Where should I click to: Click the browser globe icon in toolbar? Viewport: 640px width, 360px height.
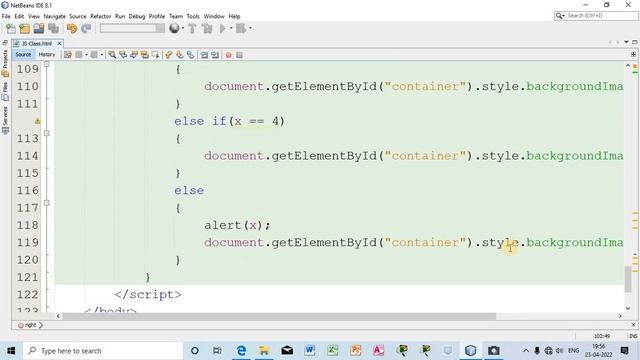click(174, 29)
